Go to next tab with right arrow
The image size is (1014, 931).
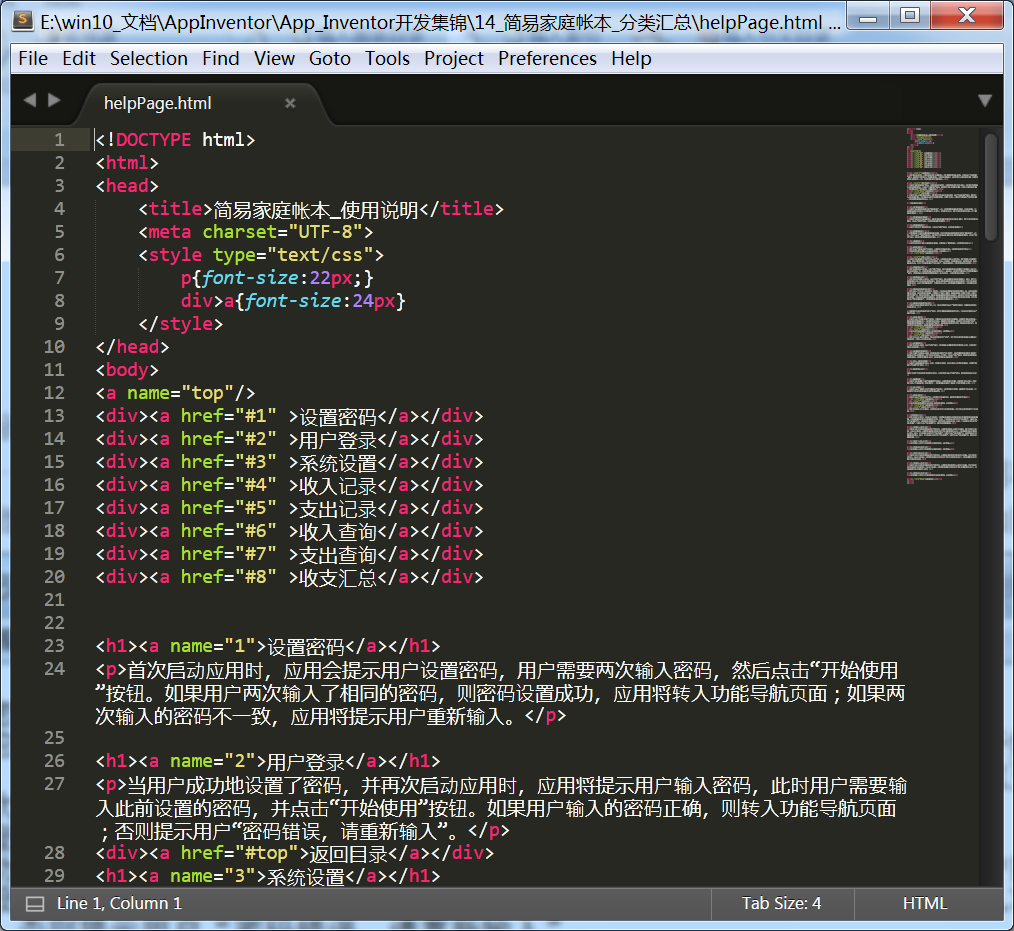(54, 100)
